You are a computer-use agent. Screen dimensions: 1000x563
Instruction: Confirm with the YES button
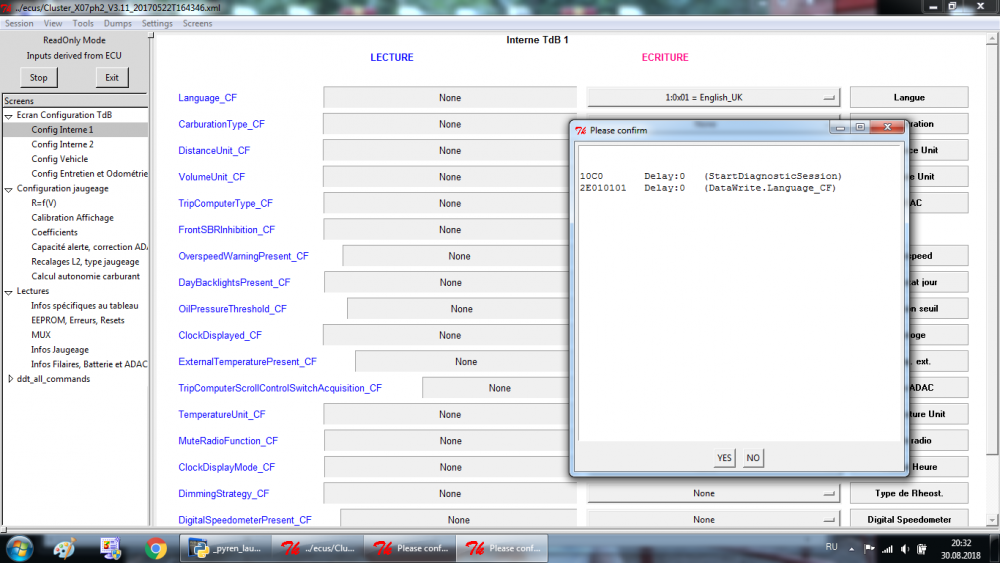pyautogui.click(x=724, y=458)
